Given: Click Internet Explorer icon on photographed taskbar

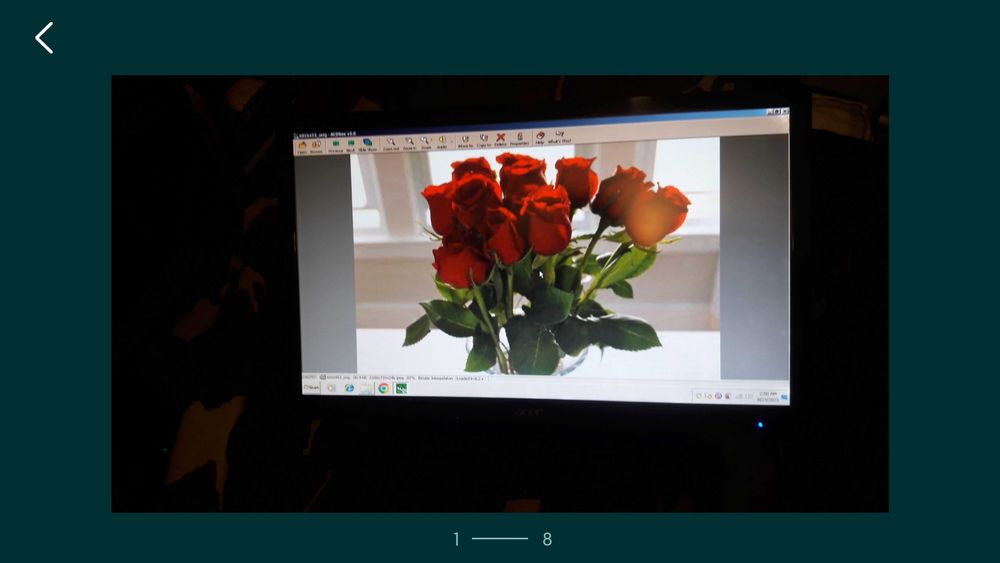Looking at the screenshot, I should (x=349, y=388).
